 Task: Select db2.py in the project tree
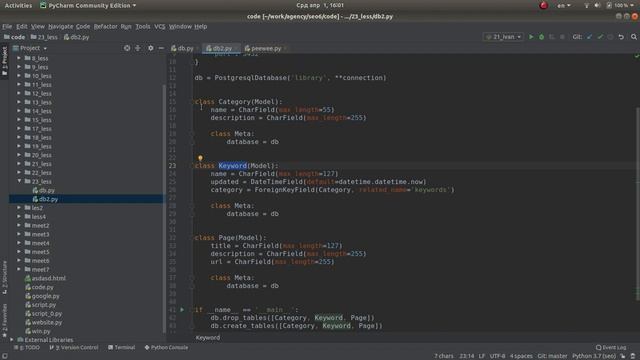point(45,199)
